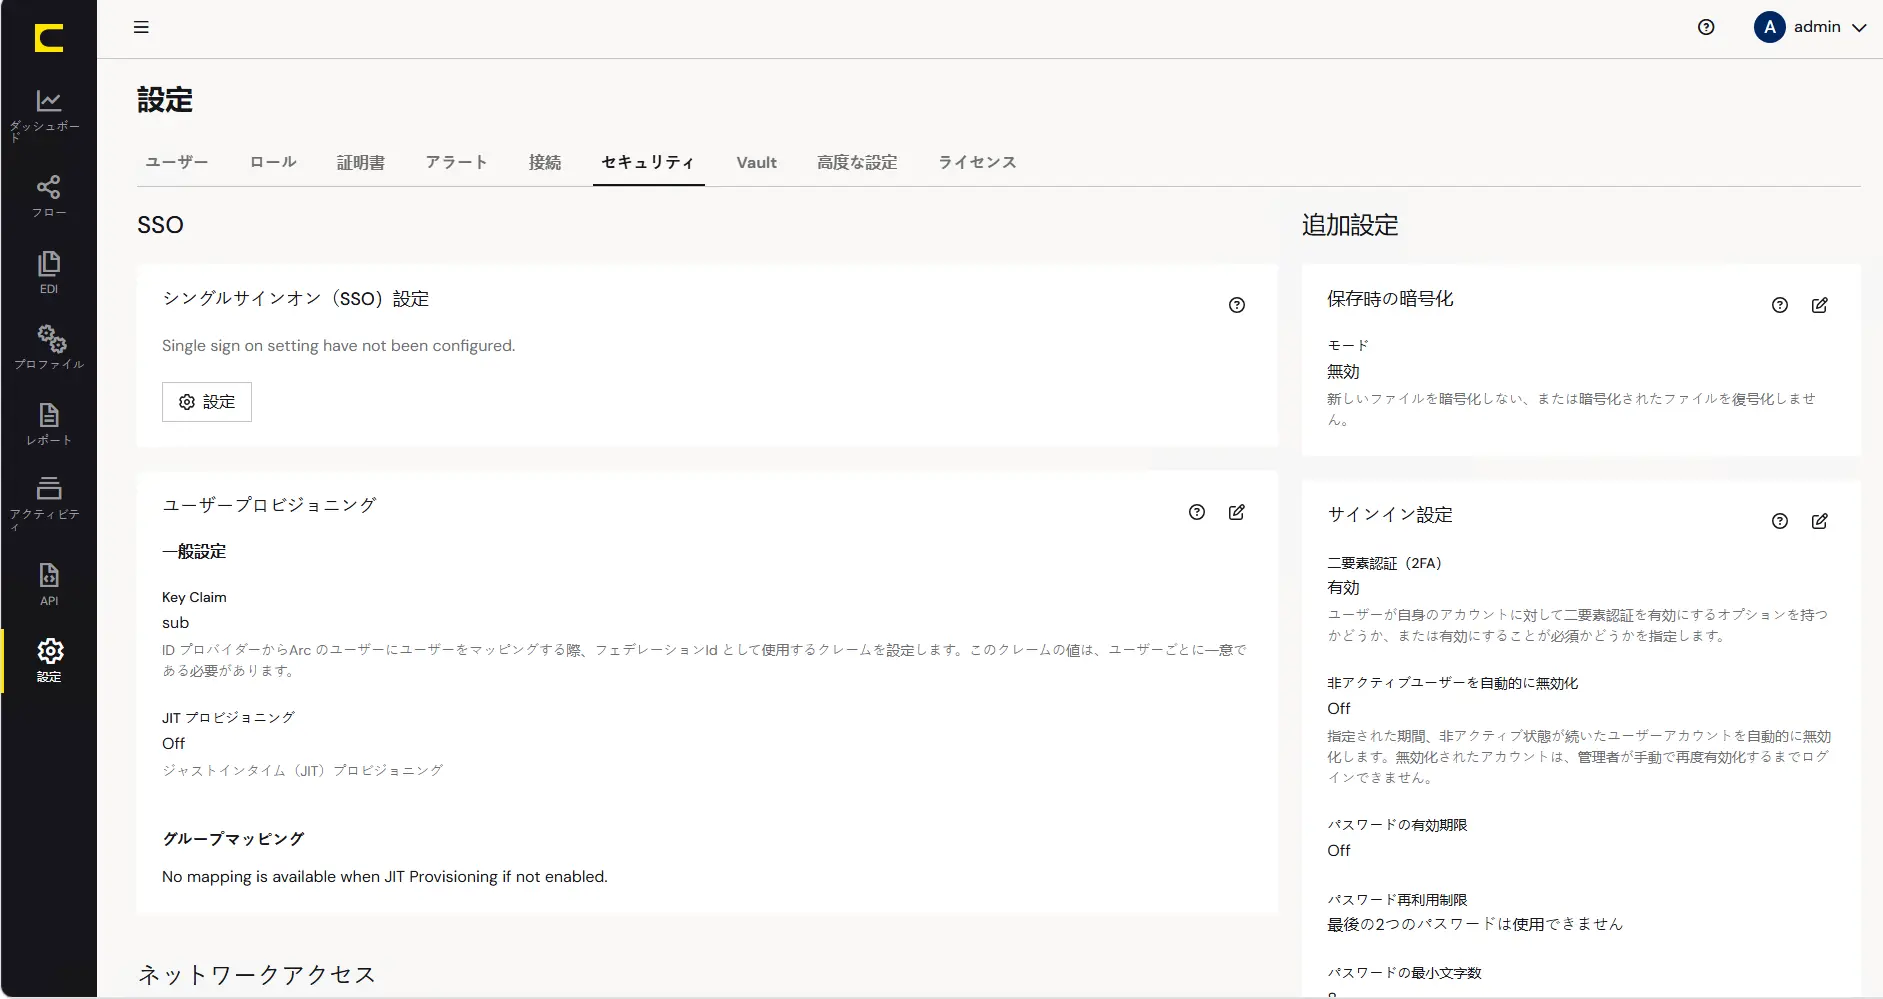Click the 無効 mode value under 保存時の暗号化
Image resolution: width=1883 pixels, height=999 pixels.
point(1343,371)
